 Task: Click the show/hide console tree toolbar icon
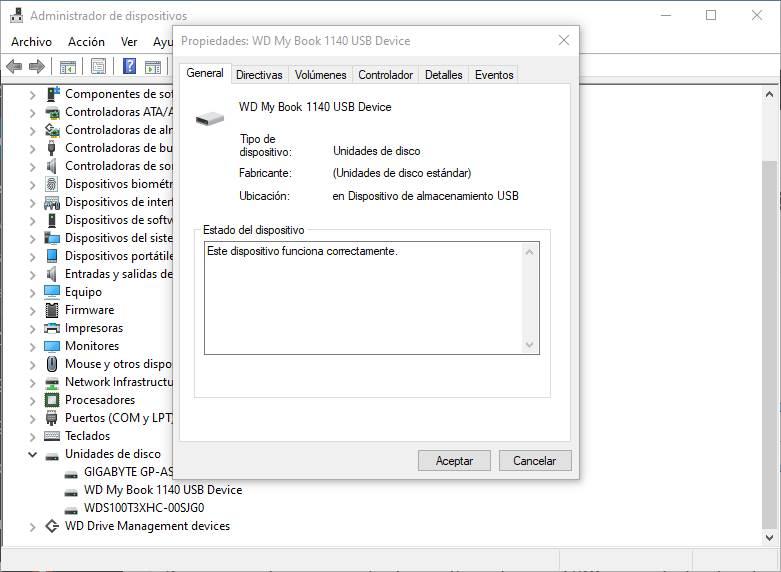tap(68, 66)
